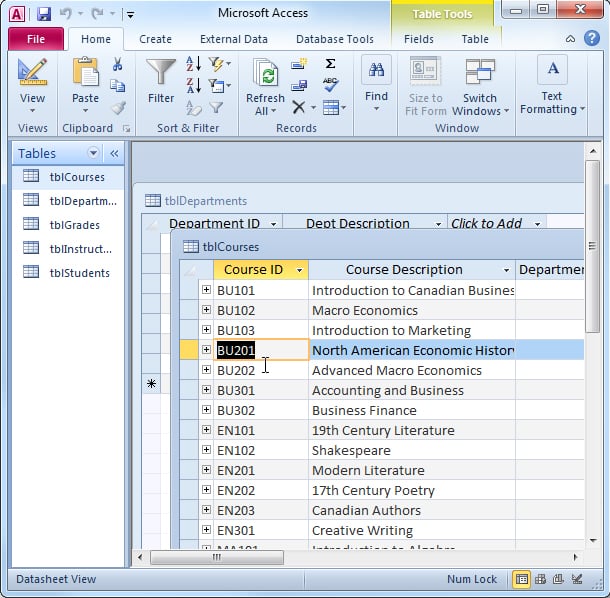Click the Filter funnel icon

tap(161, 72)
